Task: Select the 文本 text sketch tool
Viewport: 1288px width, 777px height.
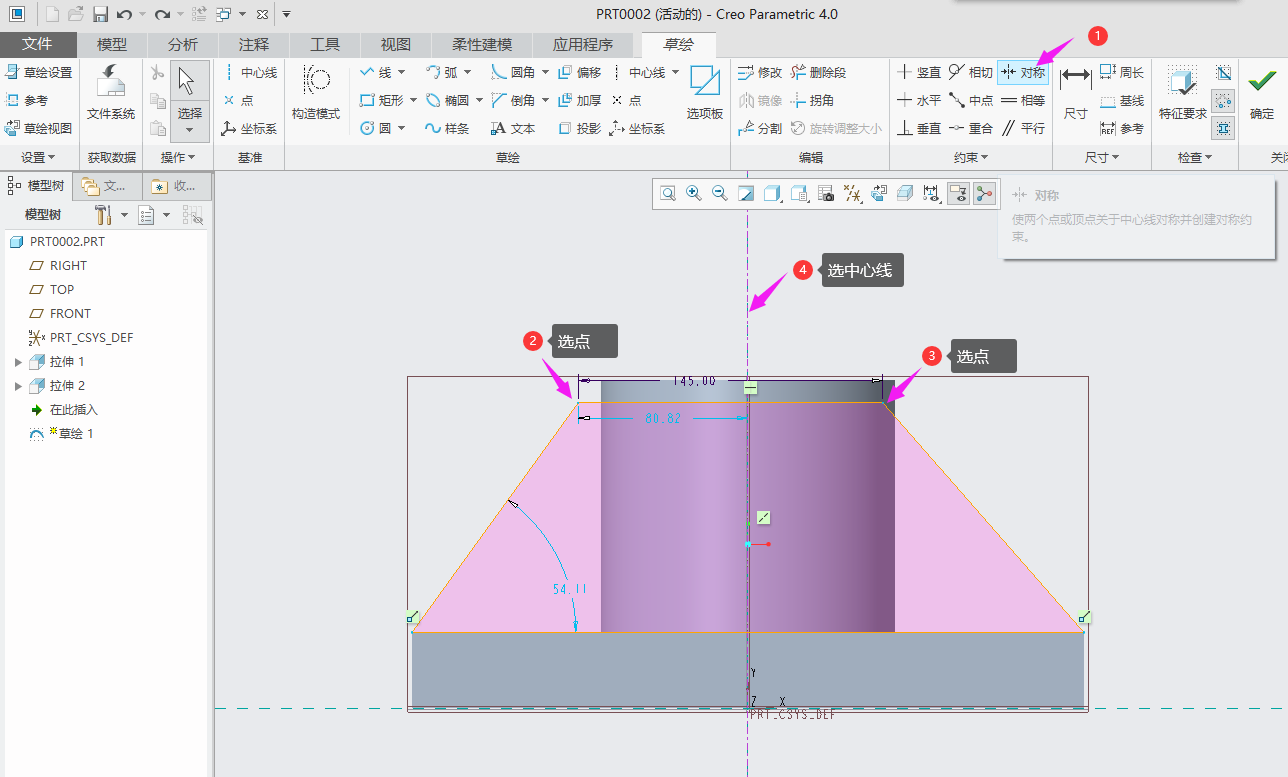Action: [513, 128]
